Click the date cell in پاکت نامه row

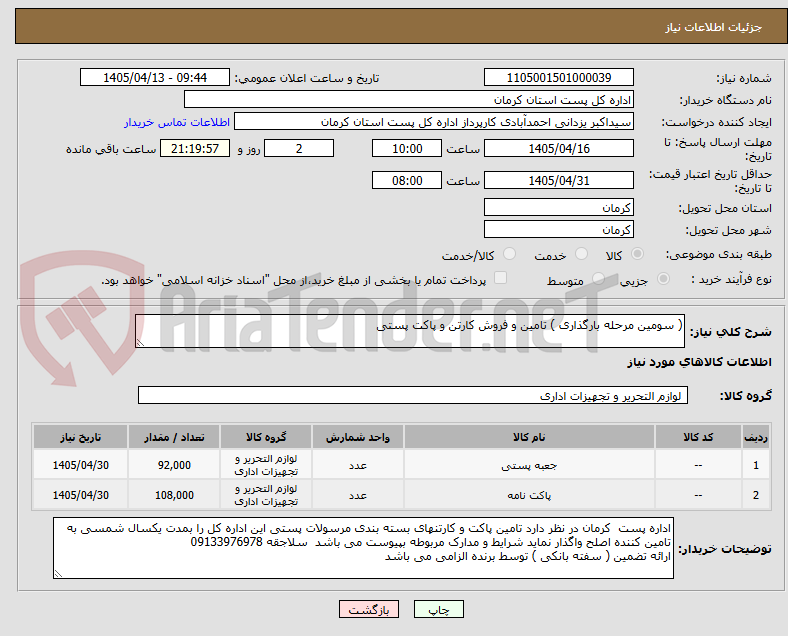coord(80,495)
